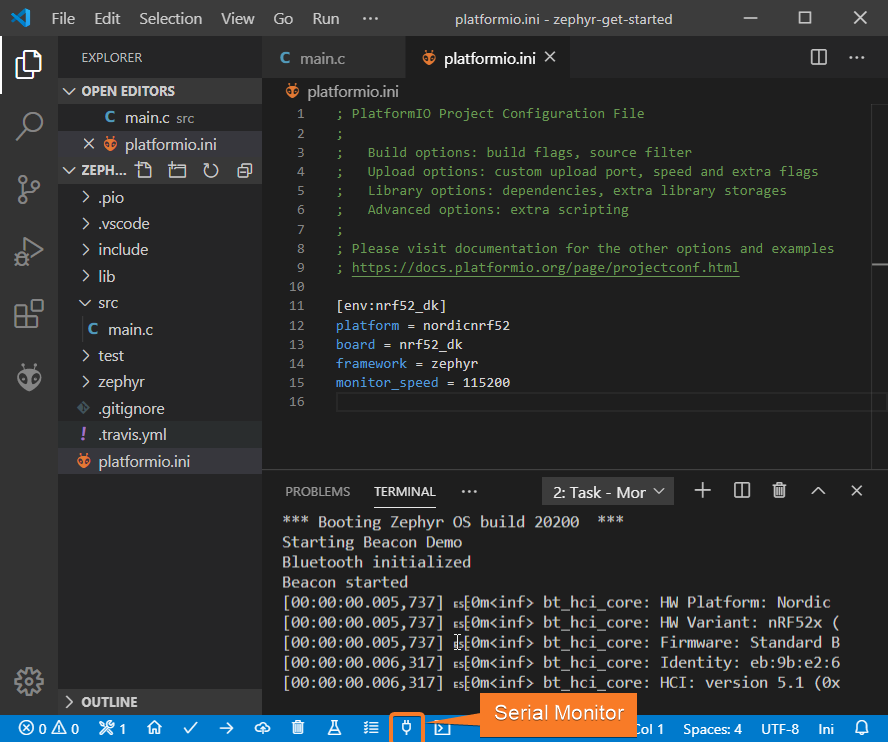Open the Selection menu
The height and width of the screenshot is (742, 888).
[x=170, y=19]
